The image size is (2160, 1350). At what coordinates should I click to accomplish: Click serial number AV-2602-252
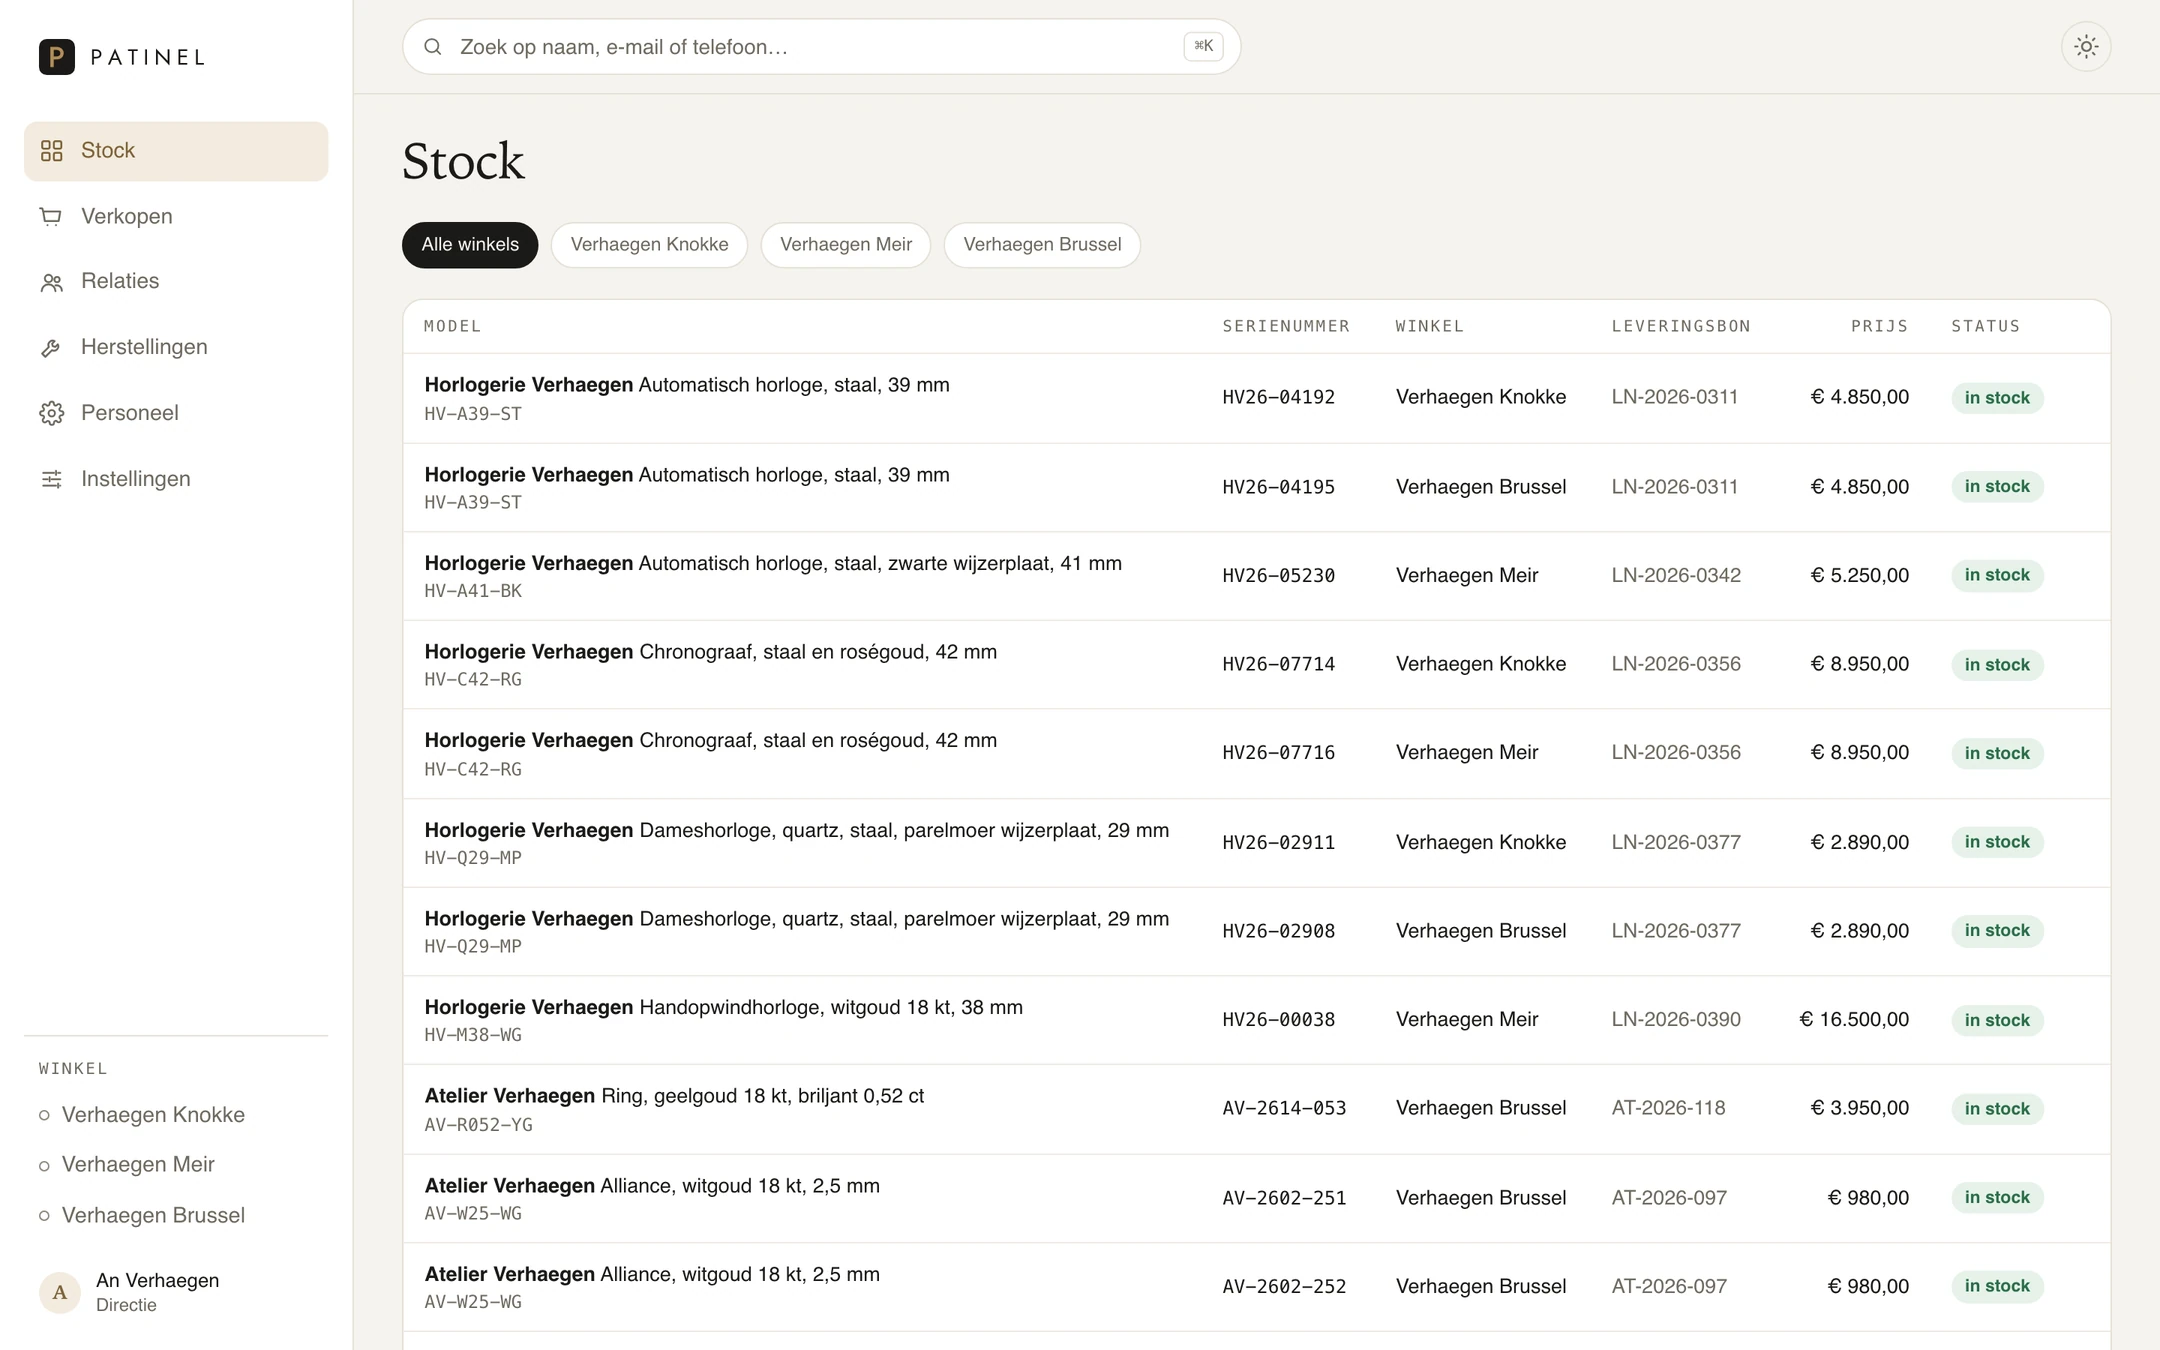coord(1284,1287)
